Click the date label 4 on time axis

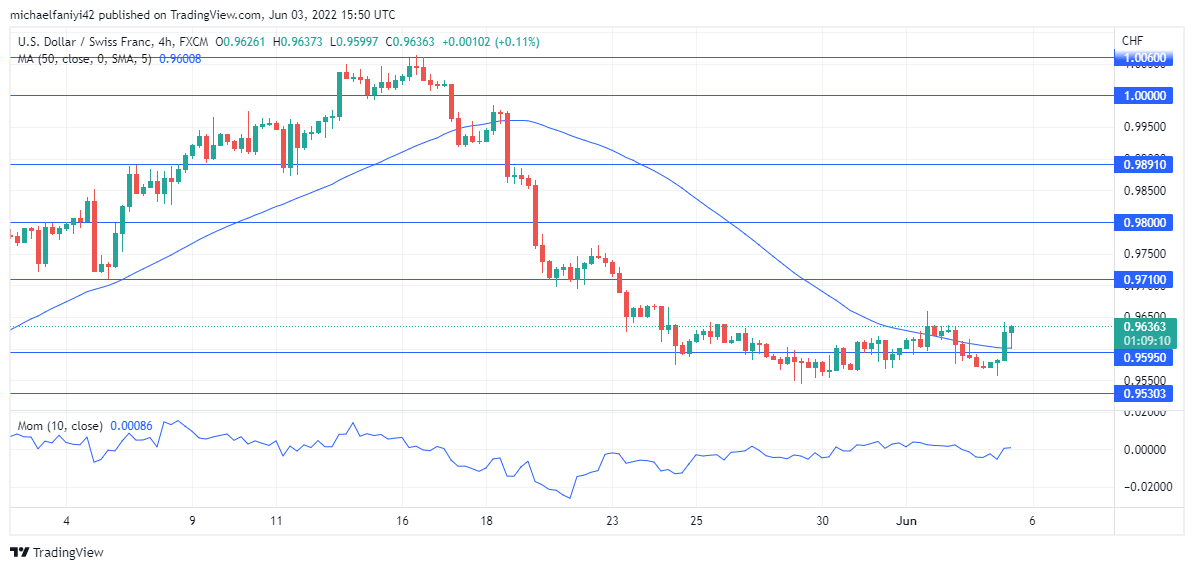(x=67, y=521)
